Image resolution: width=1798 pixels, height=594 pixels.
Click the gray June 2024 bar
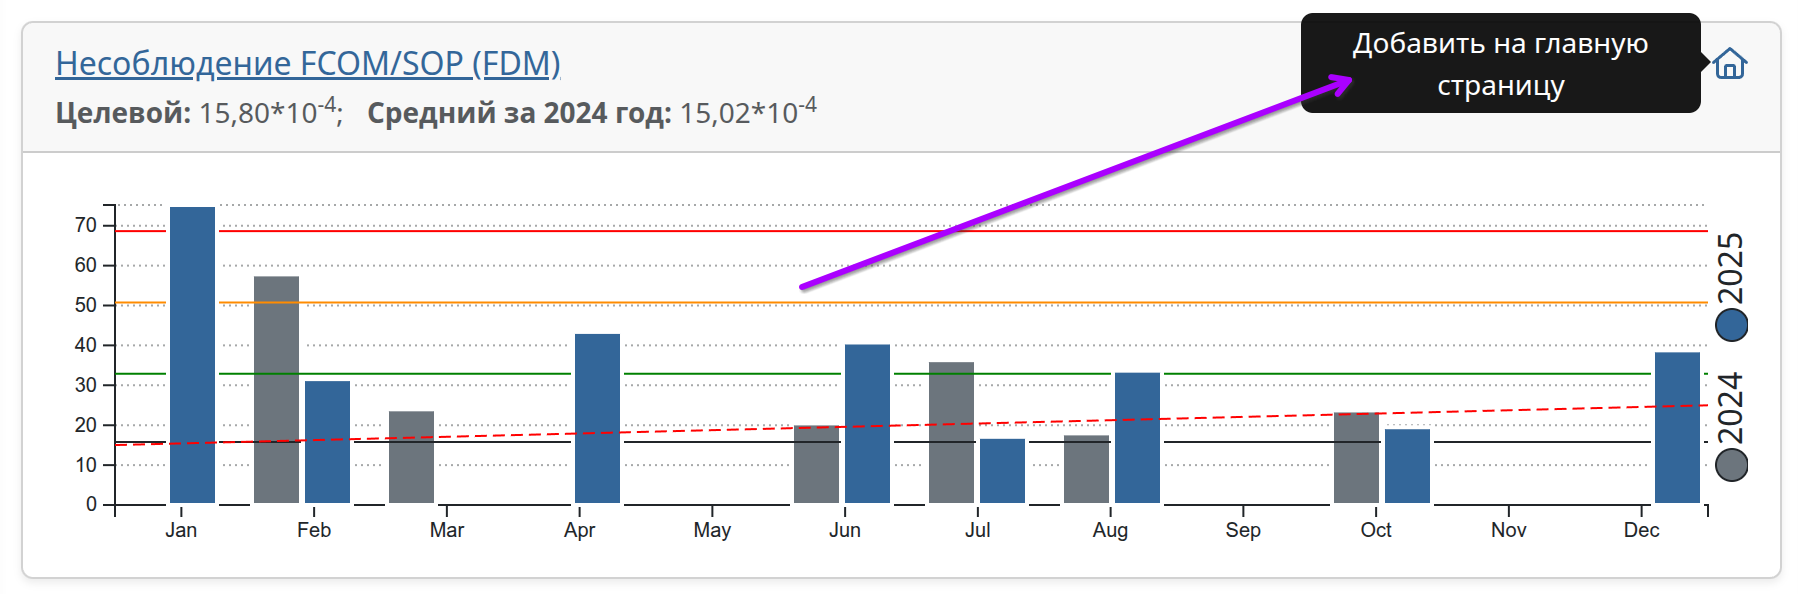coord(816,465)
